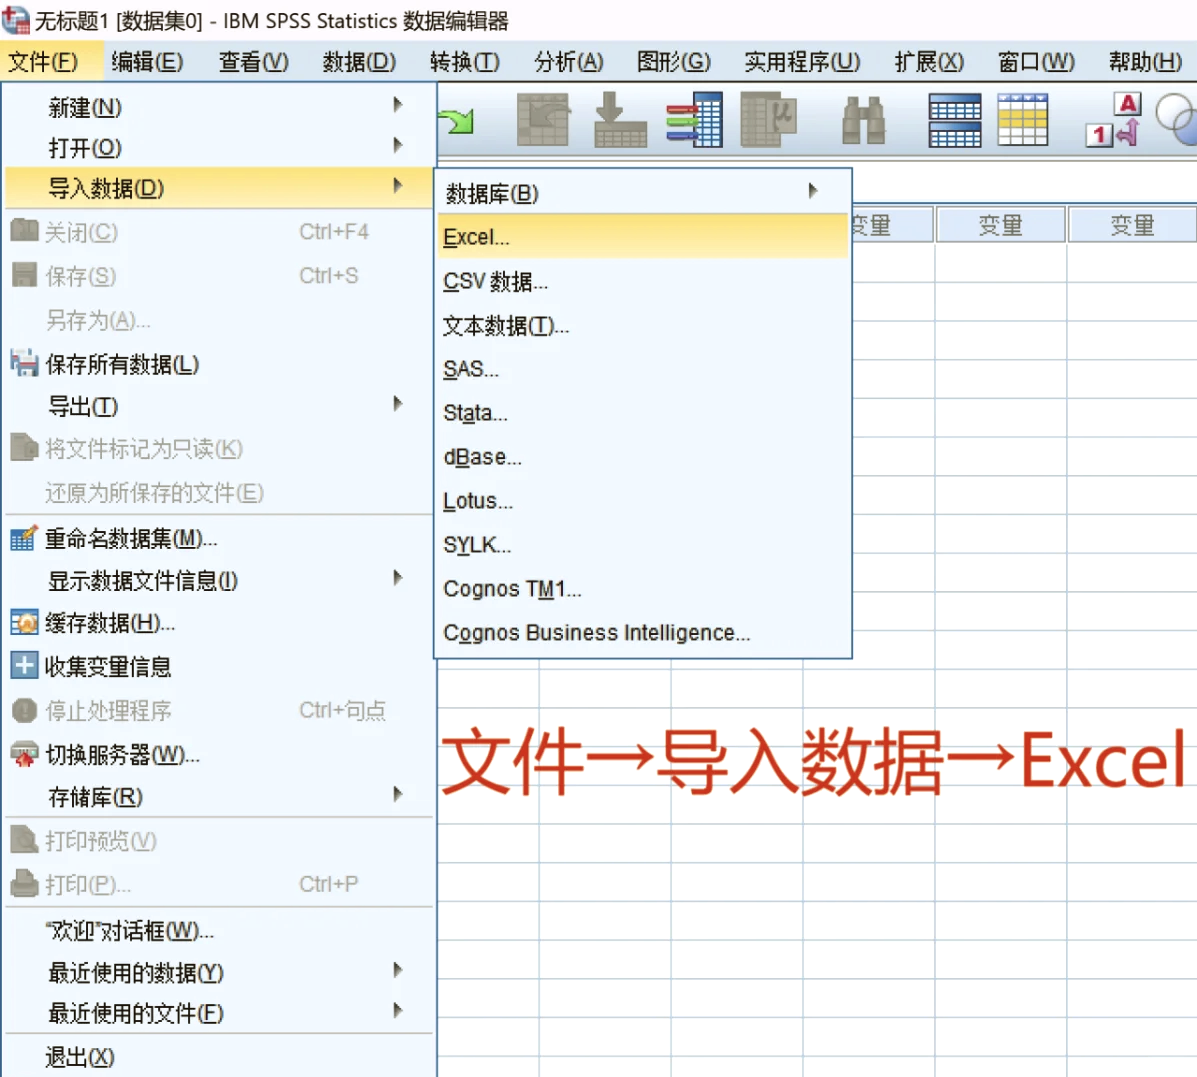This screenshot has height=1077, width=1197.
Task: Open the 图形(G) menu
Action: (673, 62)
